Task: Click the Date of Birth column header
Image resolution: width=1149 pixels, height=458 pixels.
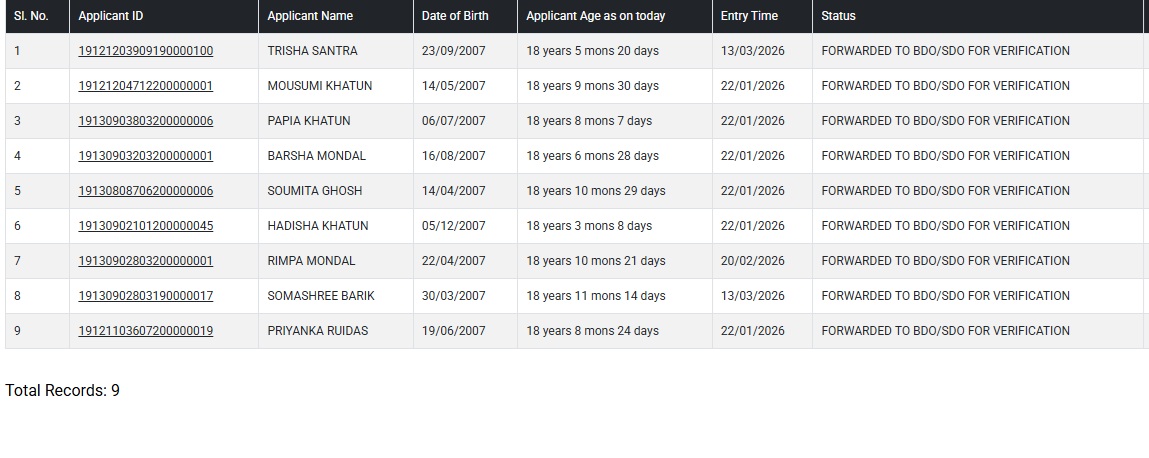Action: click(x=455, y=16)
